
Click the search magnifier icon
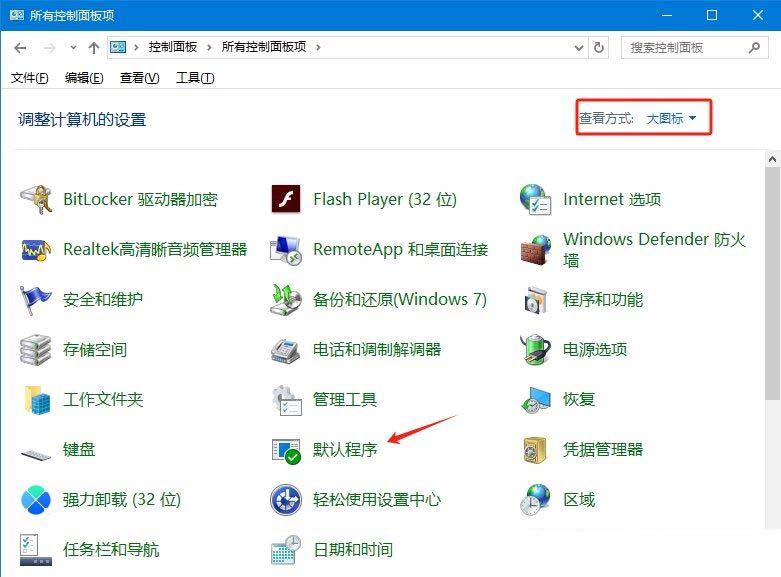click(754, 47)
